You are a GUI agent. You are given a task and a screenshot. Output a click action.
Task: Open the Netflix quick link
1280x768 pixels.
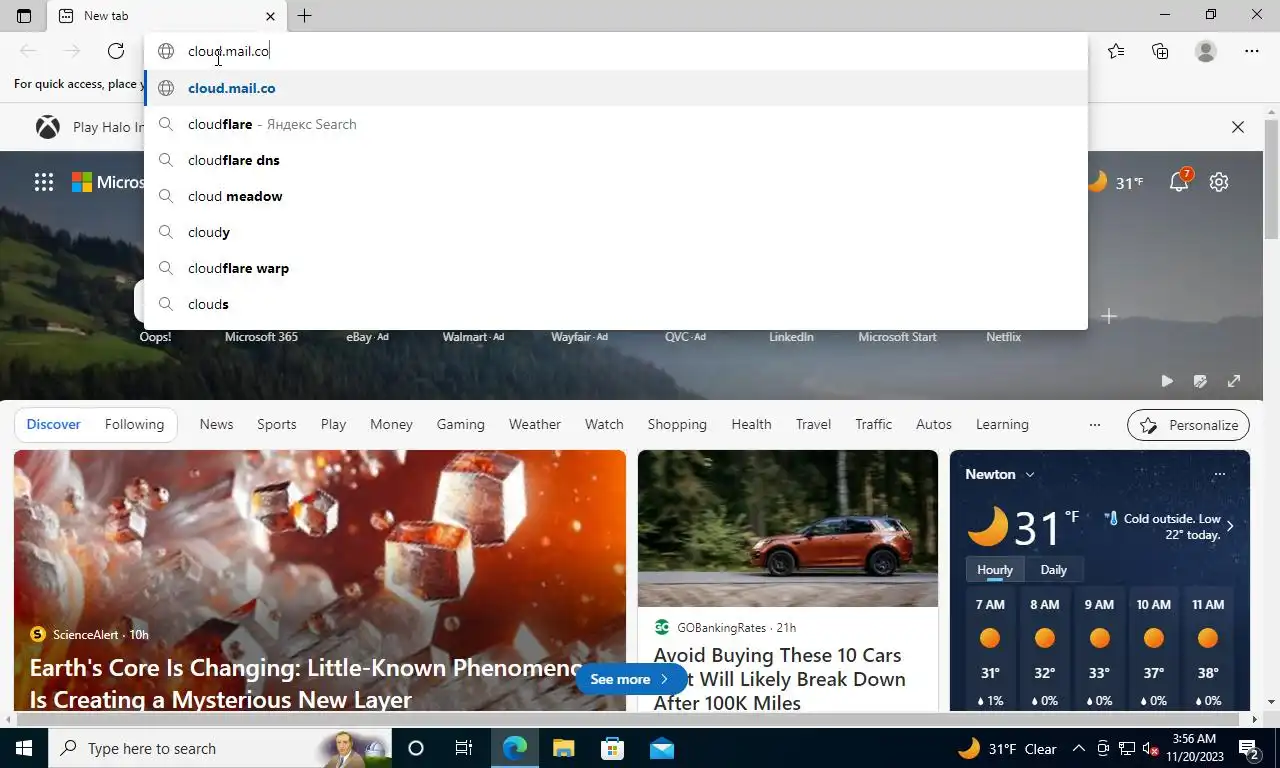pyautogui.click(x=1003, y=337)
